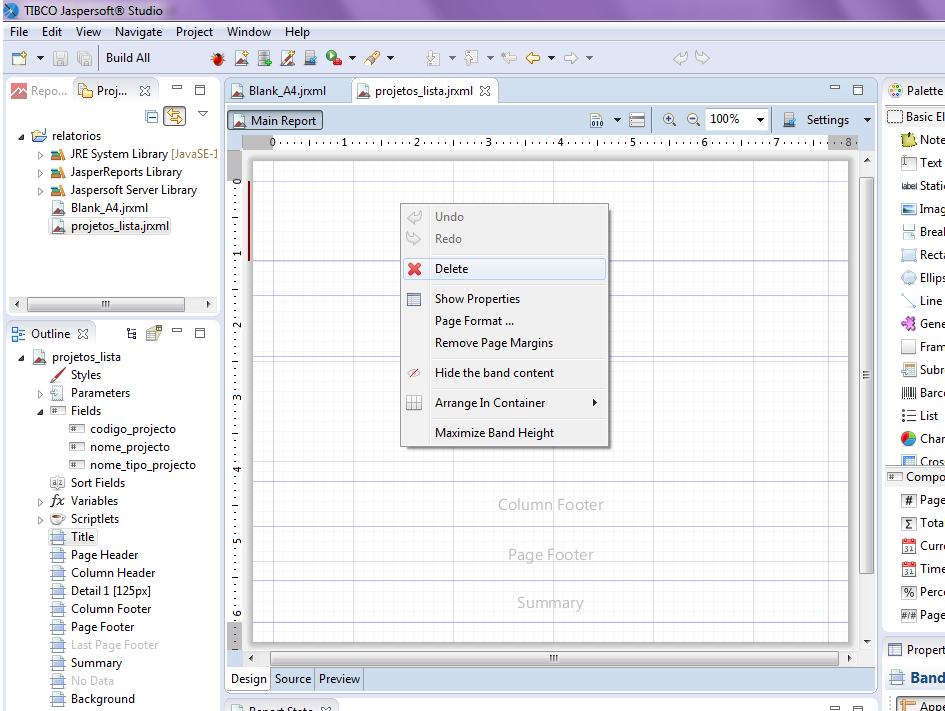The width and height of the screenshot is (945, 711).
Task: Click the pencil-over-picture icon in the main toolbar
Action: tap(287, 58)
